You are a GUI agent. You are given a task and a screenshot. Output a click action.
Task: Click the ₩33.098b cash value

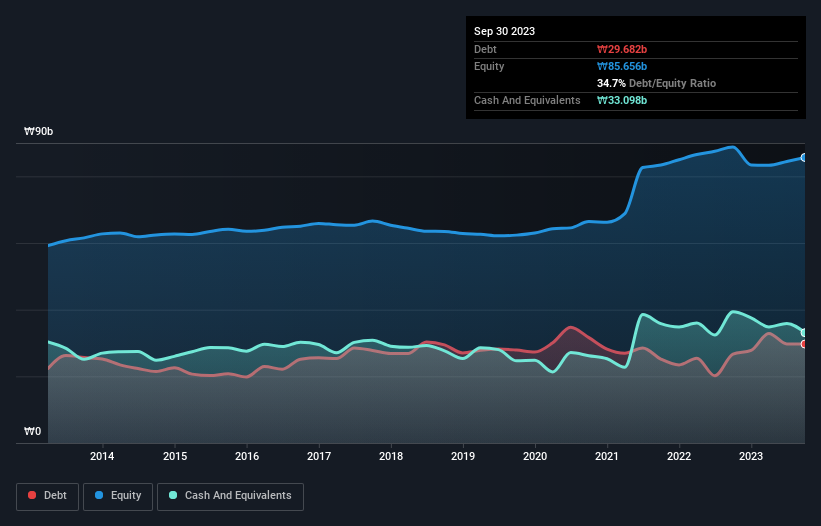pyautogui.click(x=622, y=100)
